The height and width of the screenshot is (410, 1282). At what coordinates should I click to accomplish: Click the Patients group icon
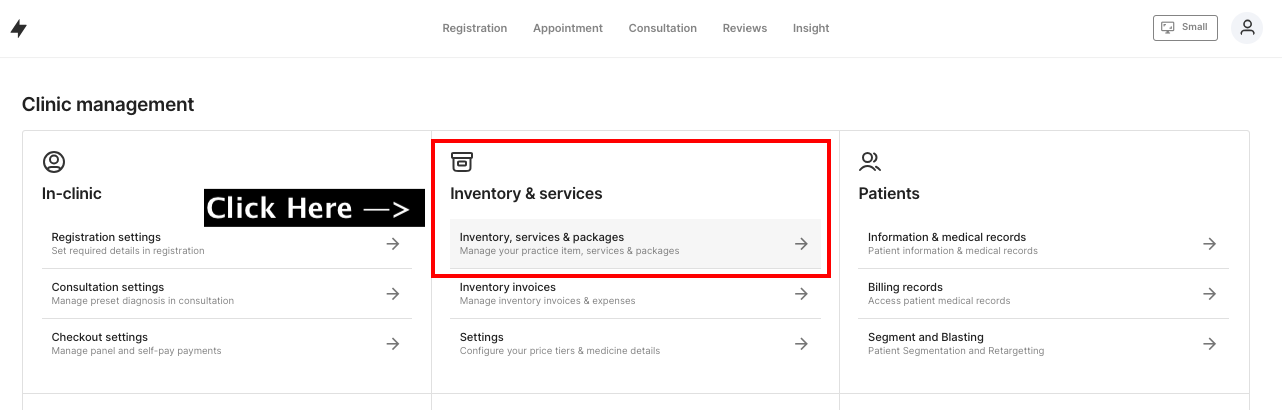[870, 162]
